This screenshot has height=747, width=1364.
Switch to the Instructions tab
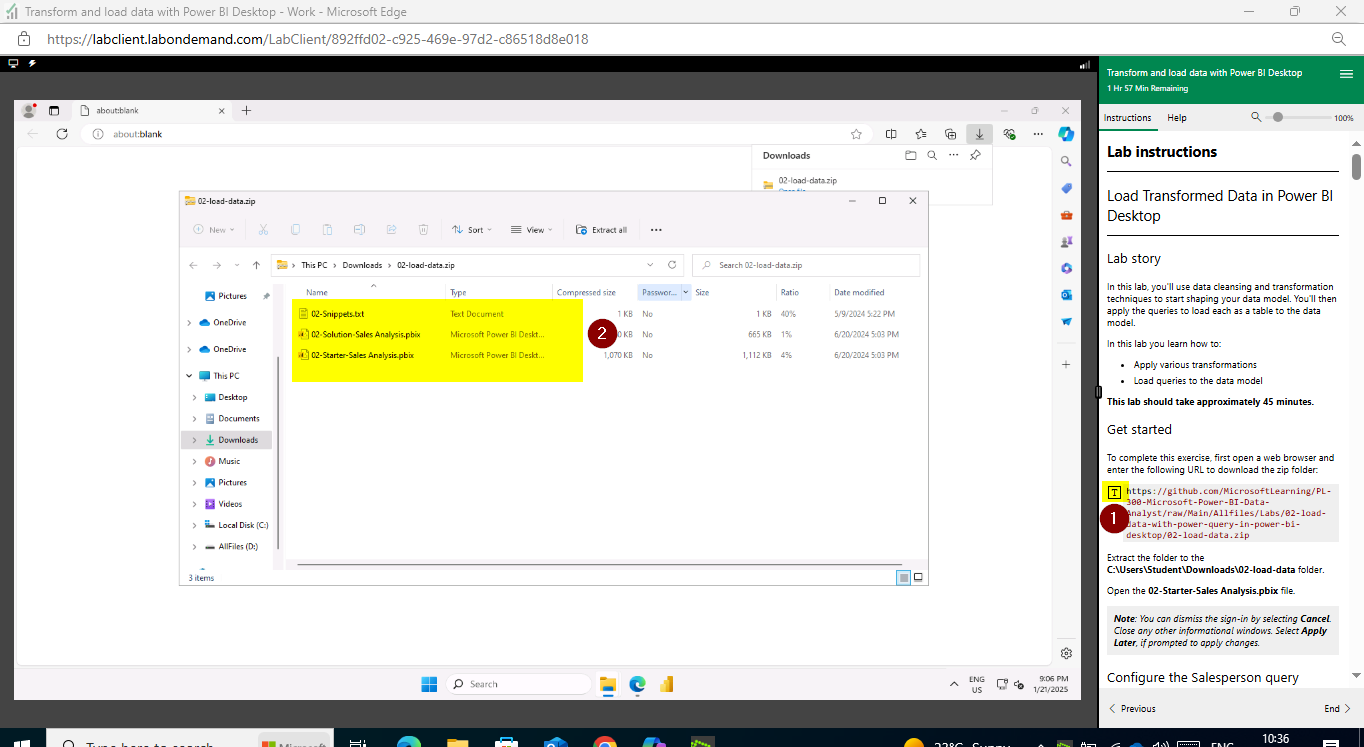1127,118
